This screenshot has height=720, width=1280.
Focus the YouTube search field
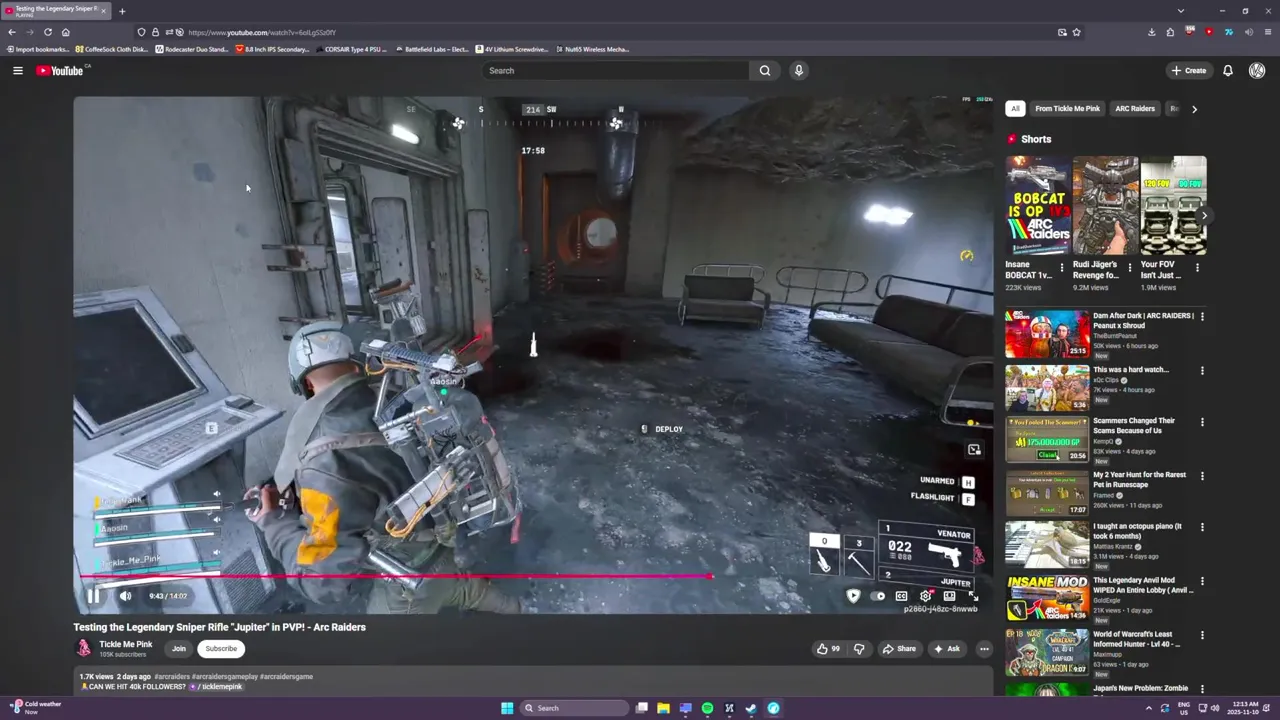(x=615, y=70)
